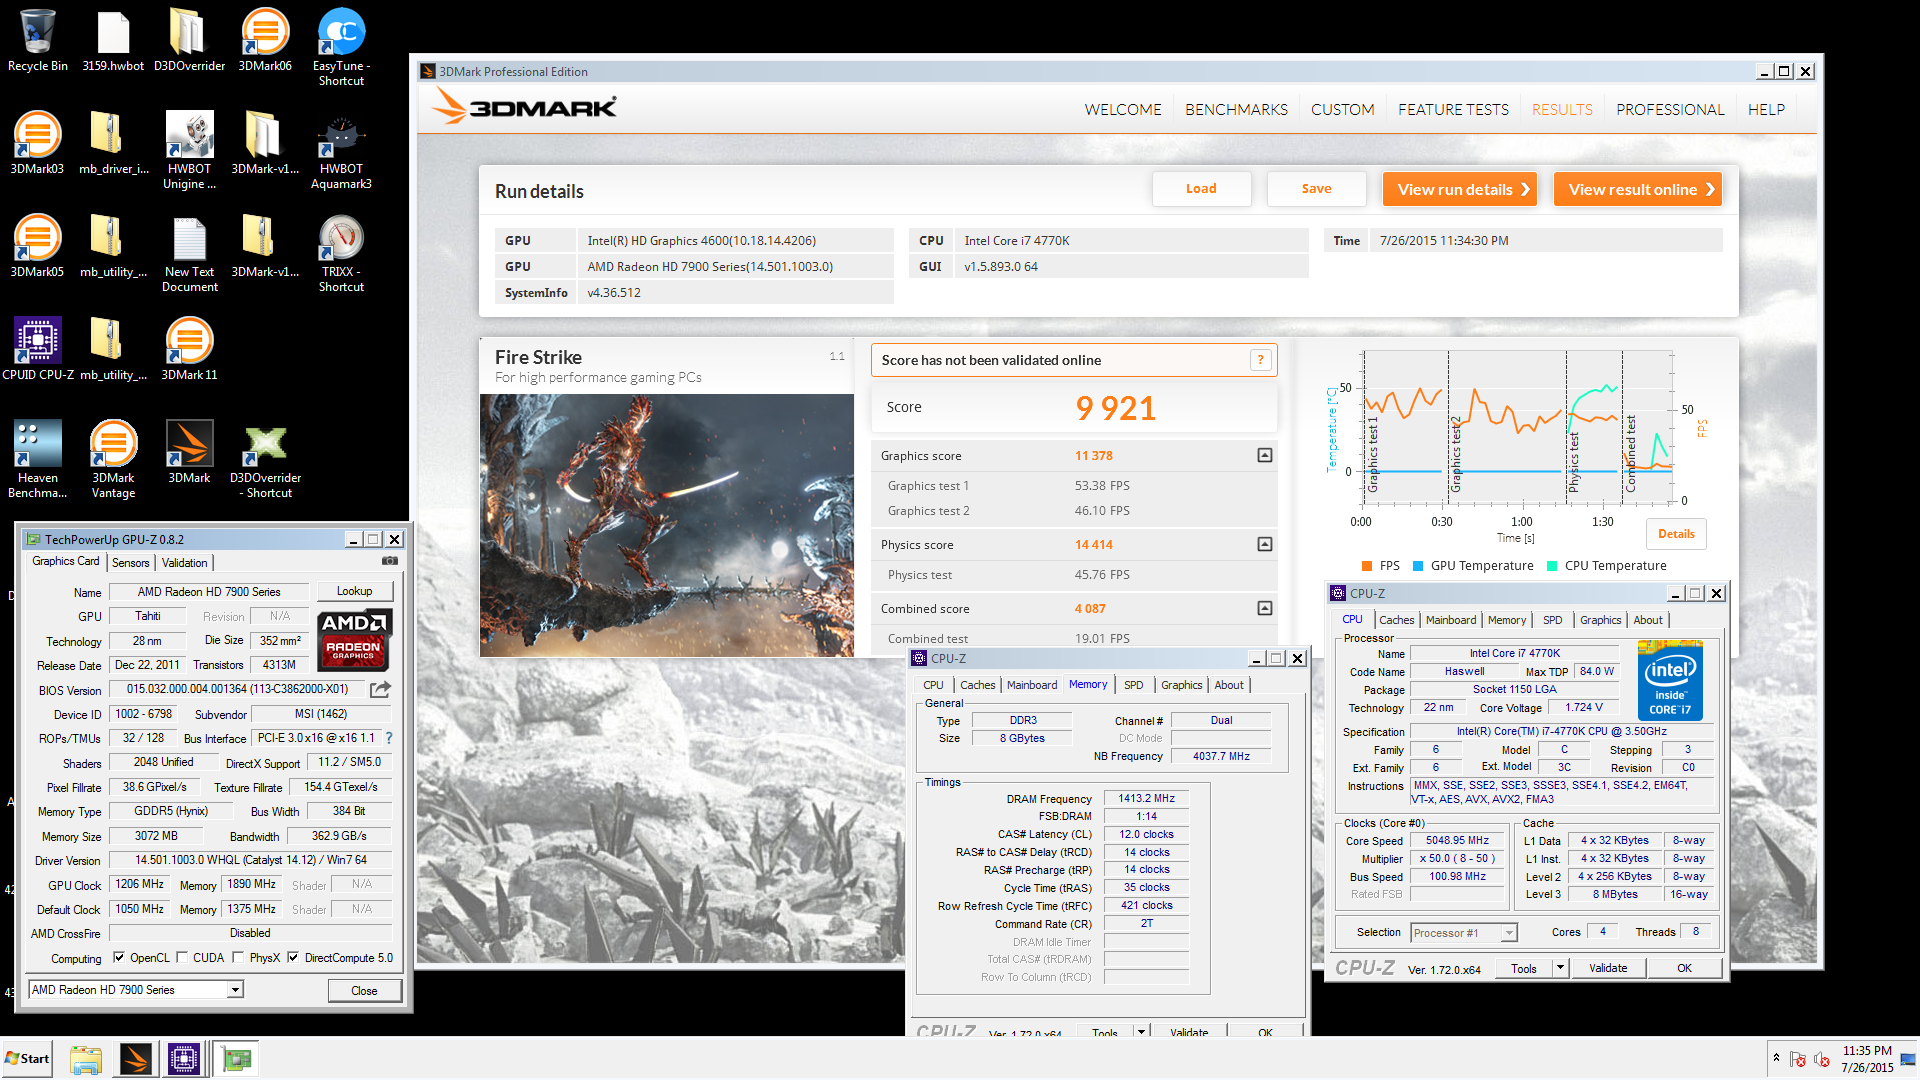Launch the TRIXX shortcut icon
Viewport: 1920px width, 1080px height.
pos(341,253)
